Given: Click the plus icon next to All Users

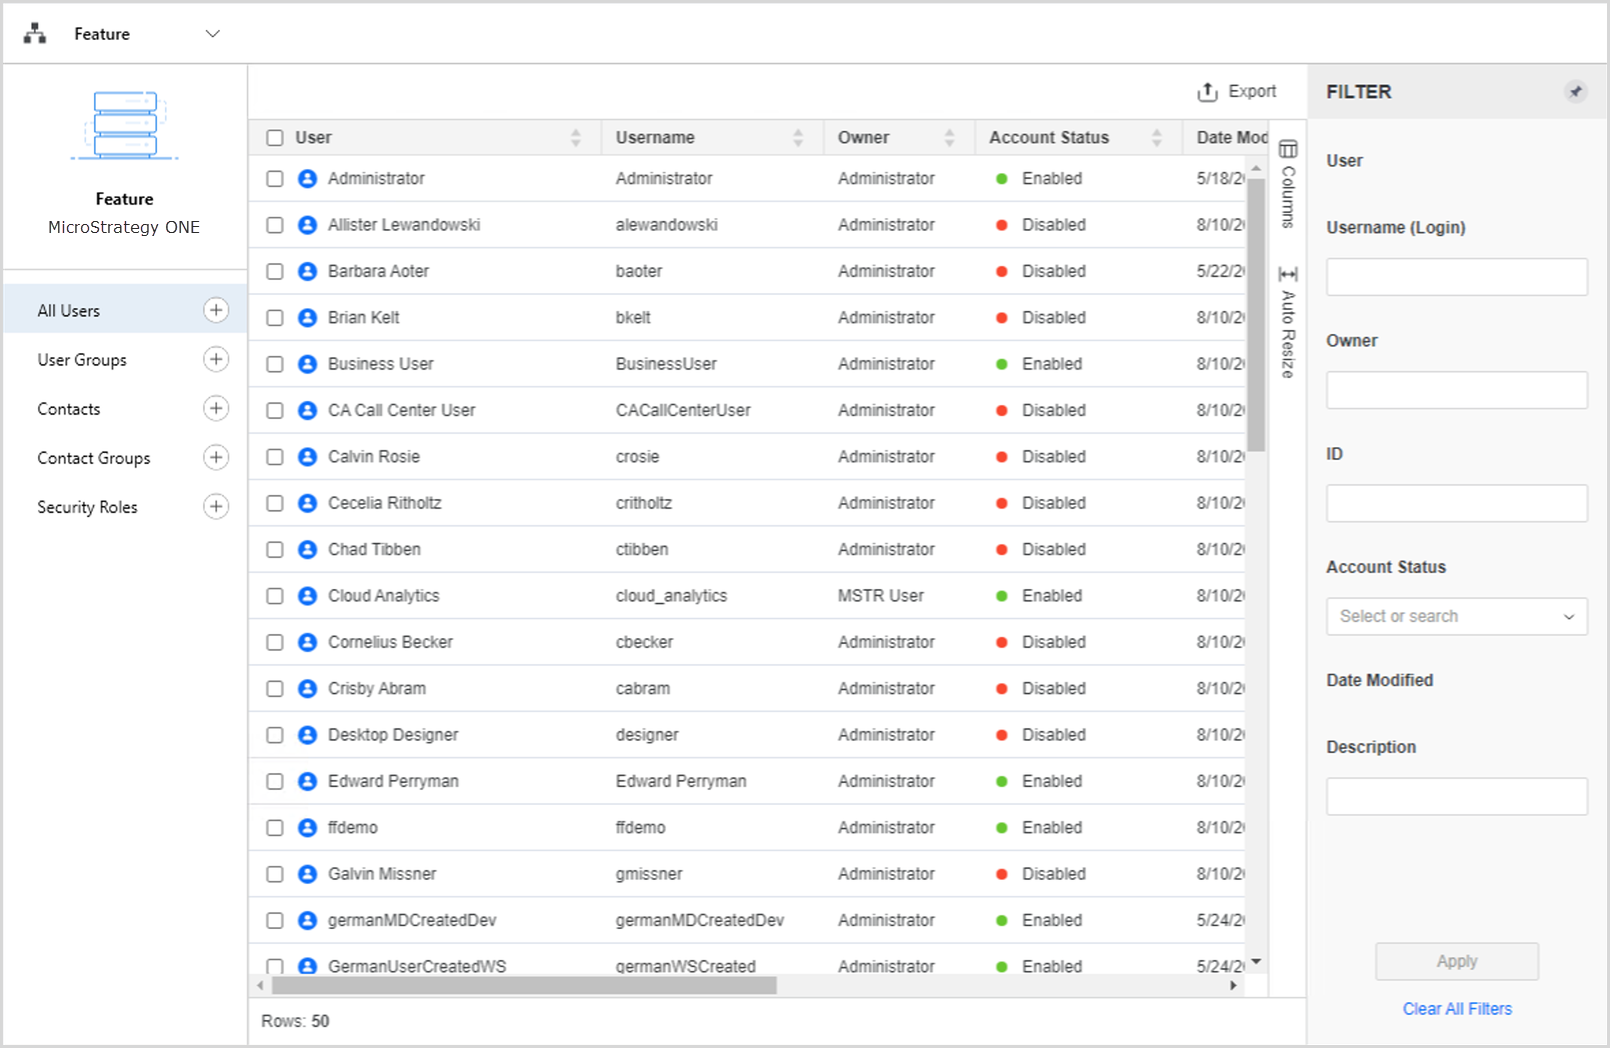Looking at the screenshot, I should pos(216,310).
